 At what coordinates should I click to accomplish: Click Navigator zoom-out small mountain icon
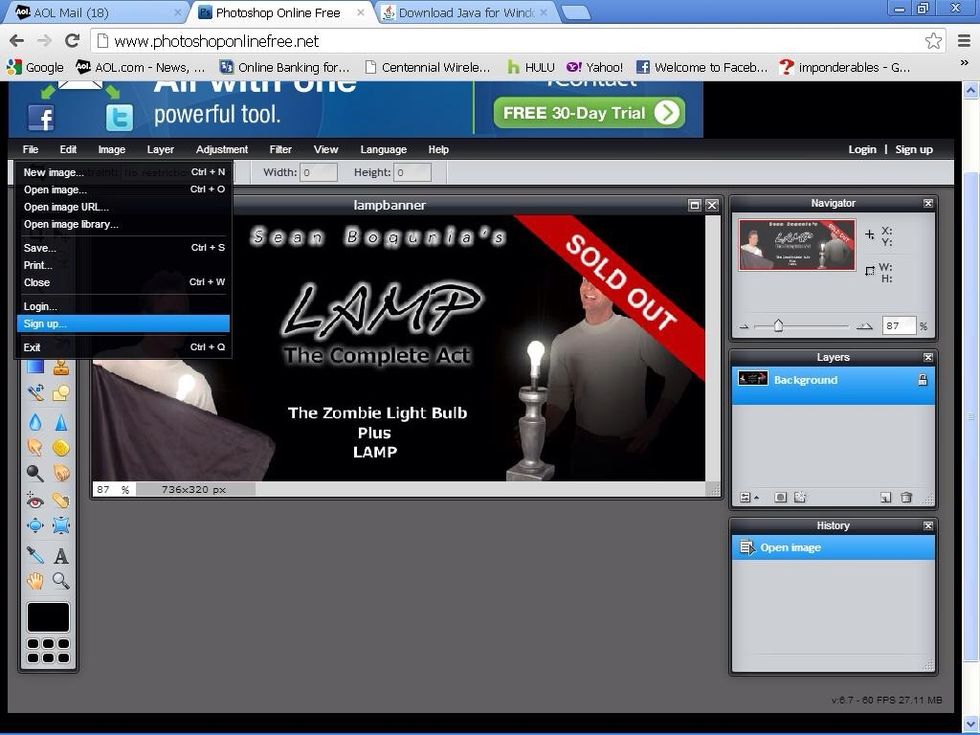pos(744,326)
